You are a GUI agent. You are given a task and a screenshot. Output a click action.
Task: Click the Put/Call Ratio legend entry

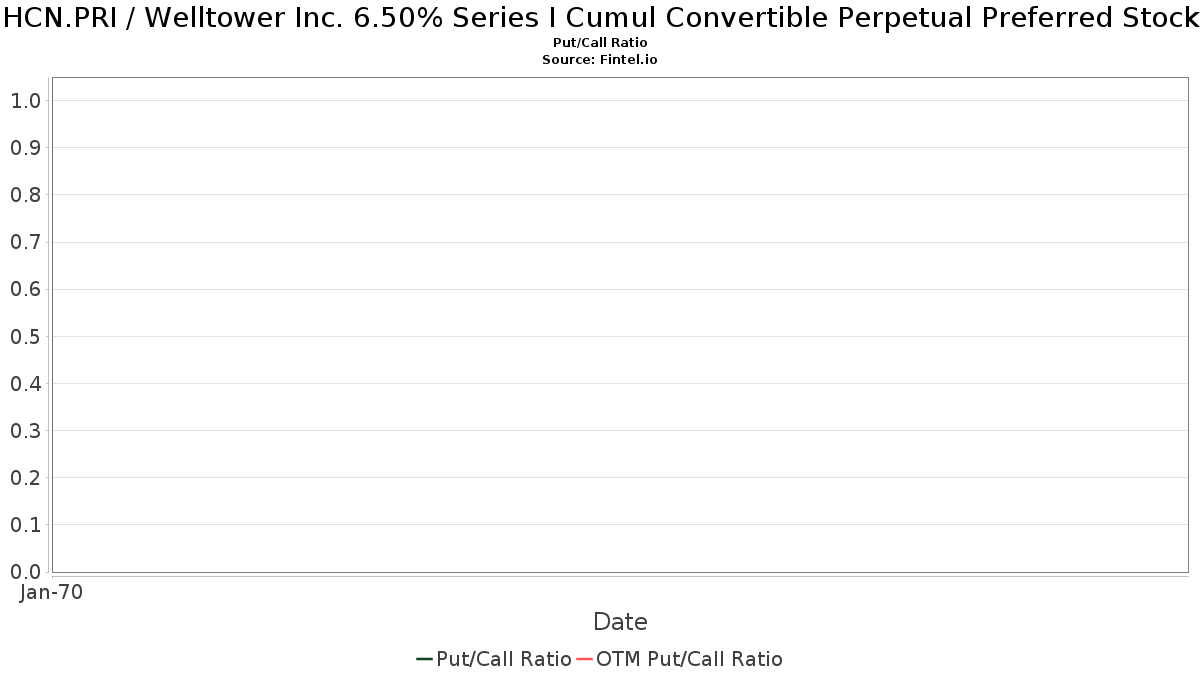pos(493,659)
